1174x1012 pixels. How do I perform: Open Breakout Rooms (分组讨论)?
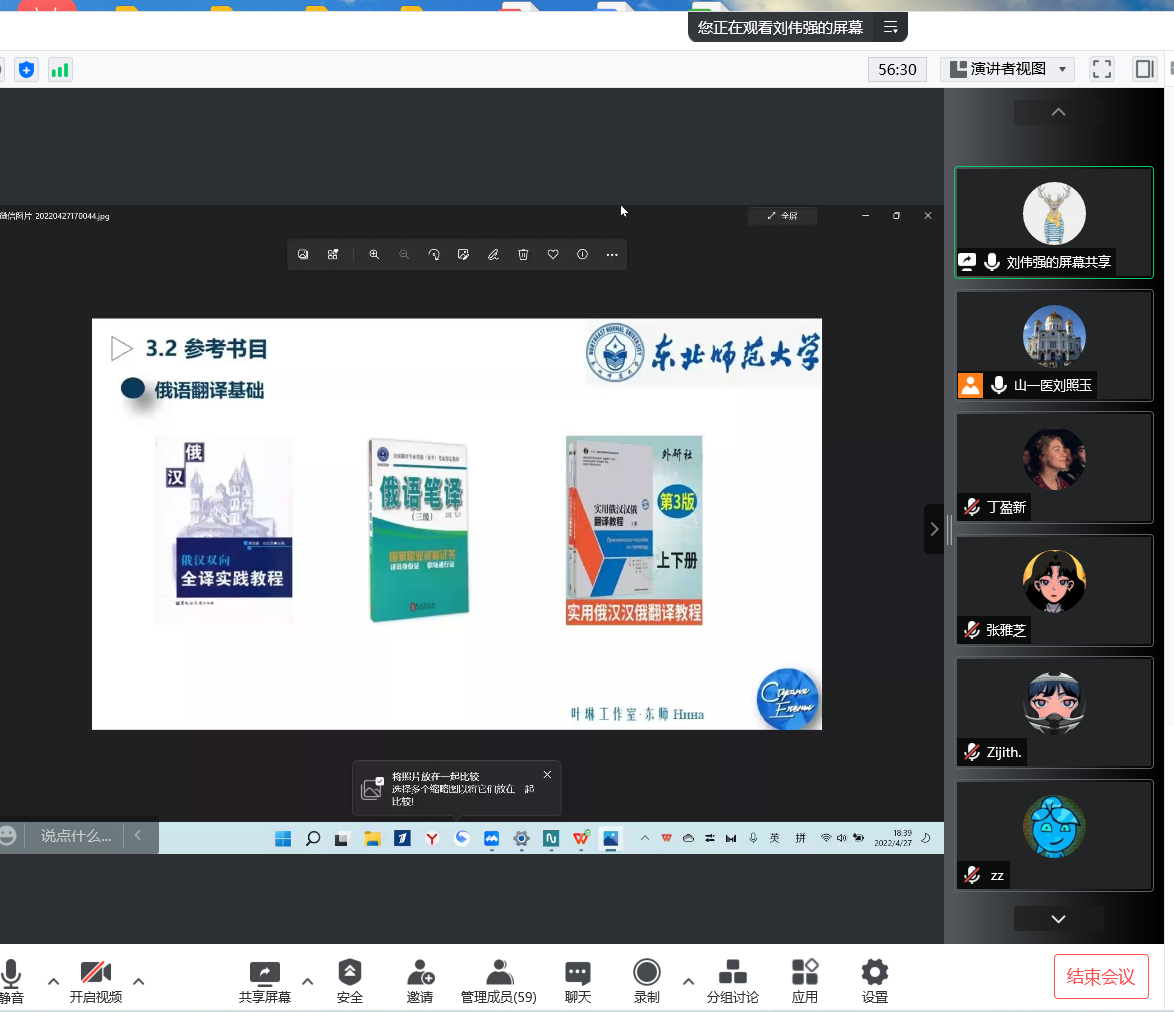732,981
